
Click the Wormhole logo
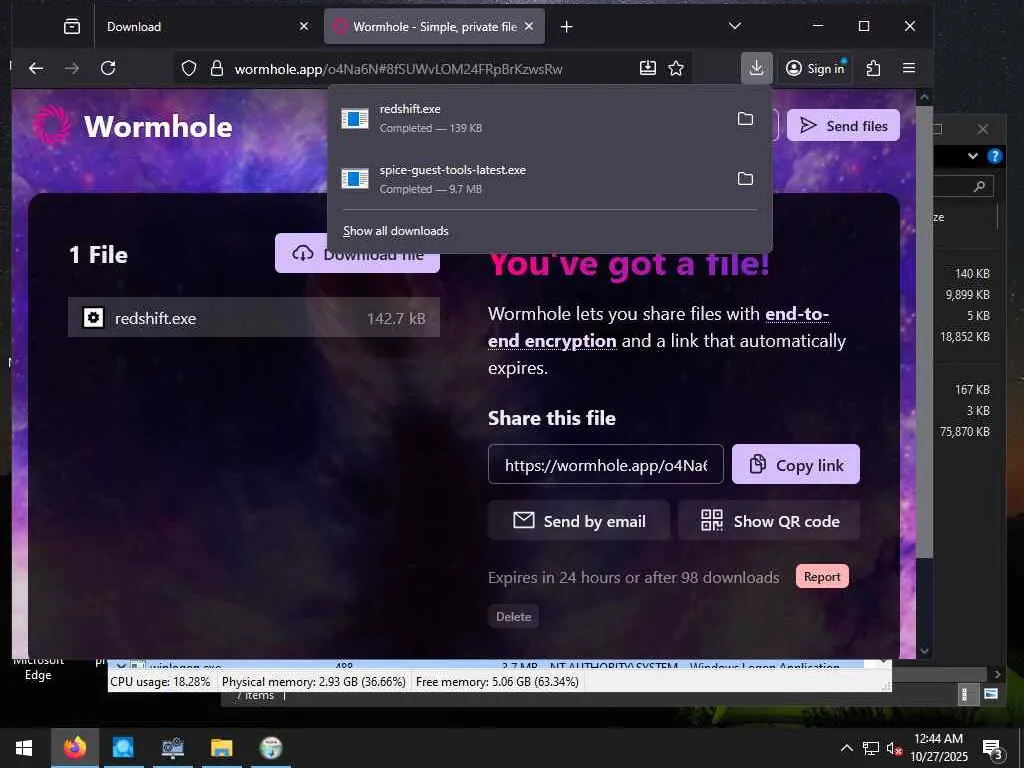(x=133, y=126)
